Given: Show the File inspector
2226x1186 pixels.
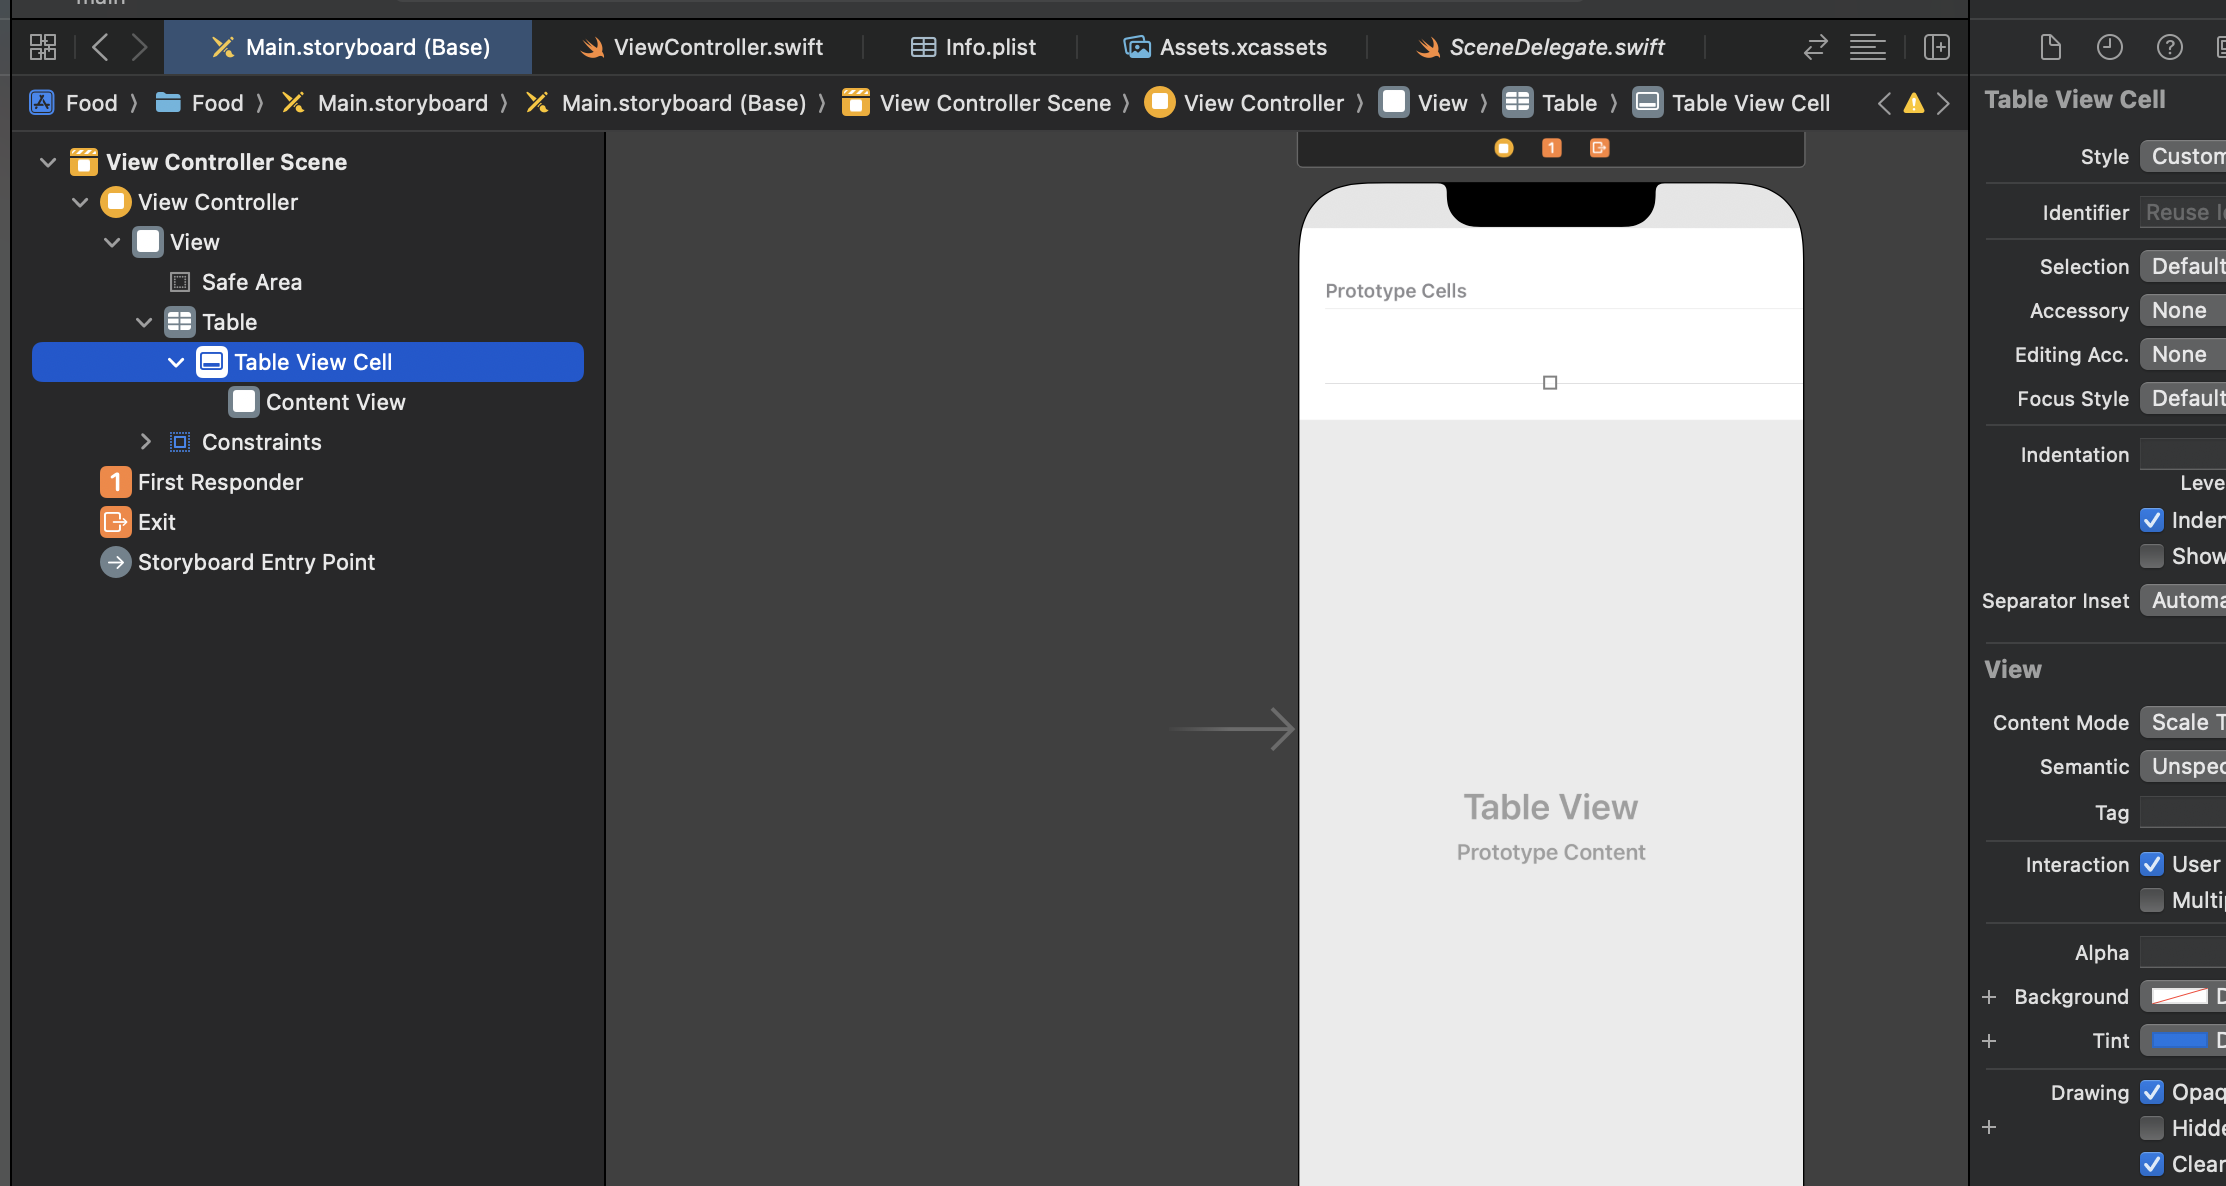Looking at the screenshot, I should [2051, 47].
